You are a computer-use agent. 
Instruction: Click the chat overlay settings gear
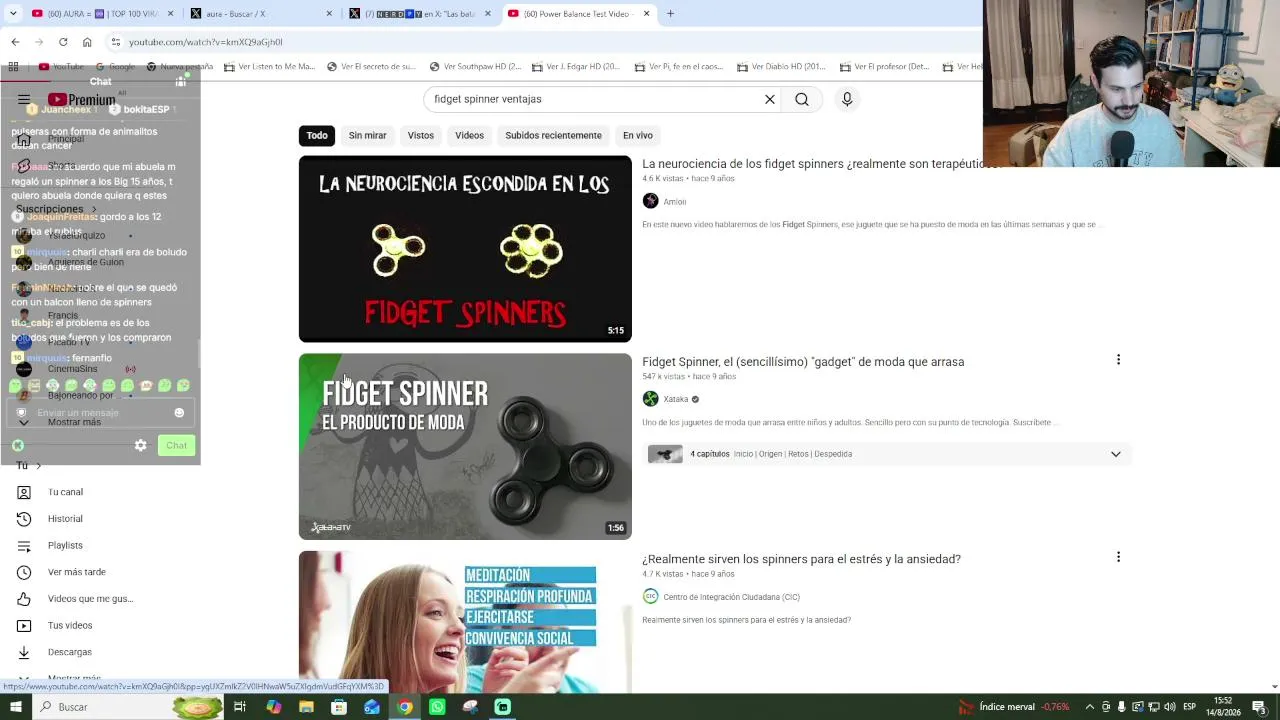coord(140,445)
